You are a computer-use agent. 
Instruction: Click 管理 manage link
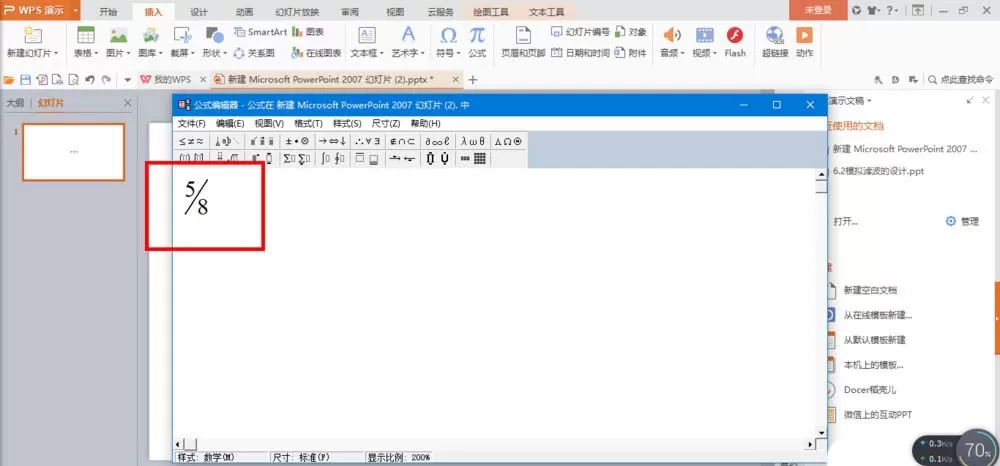tap(962, 221)
